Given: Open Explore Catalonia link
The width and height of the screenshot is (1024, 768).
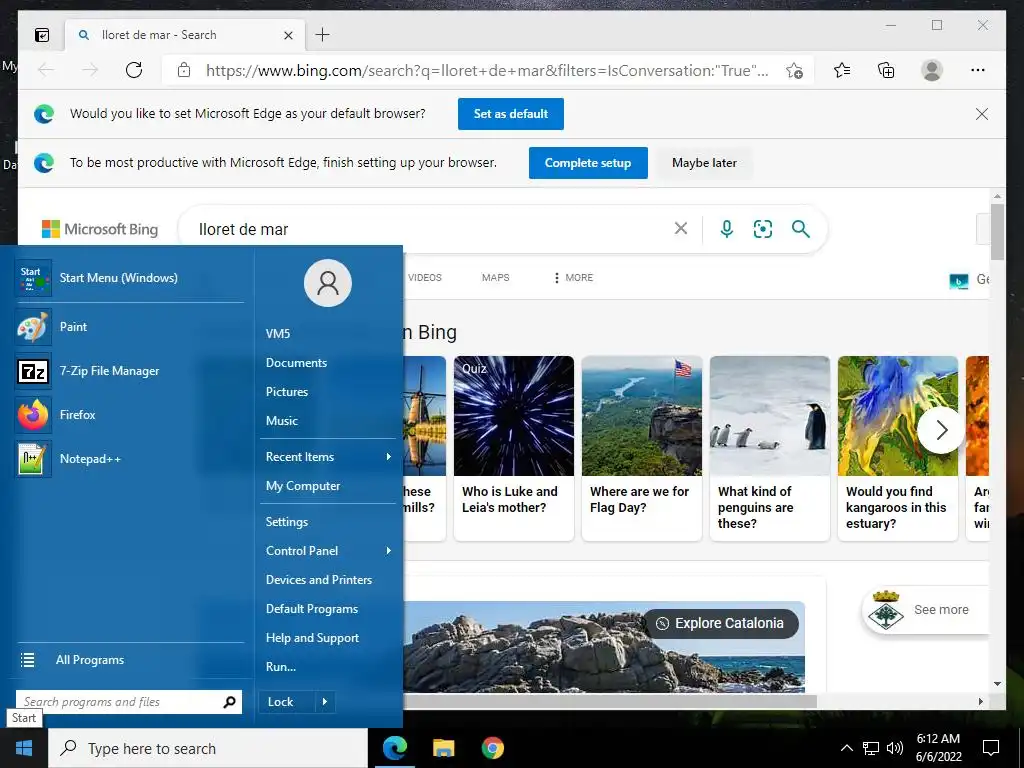Looking at the screenshot, I should tap(720, 623).
